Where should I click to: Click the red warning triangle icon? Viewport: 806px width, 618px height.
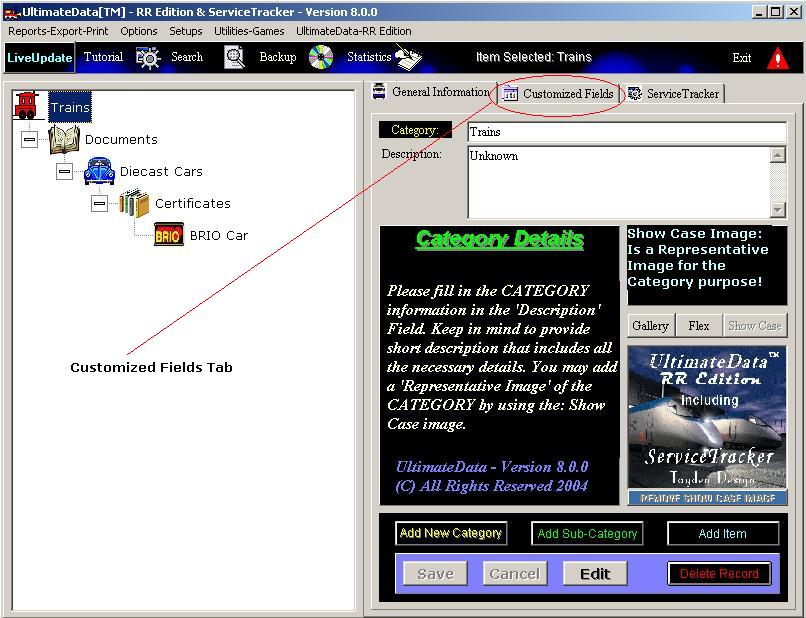coord(778,58)
